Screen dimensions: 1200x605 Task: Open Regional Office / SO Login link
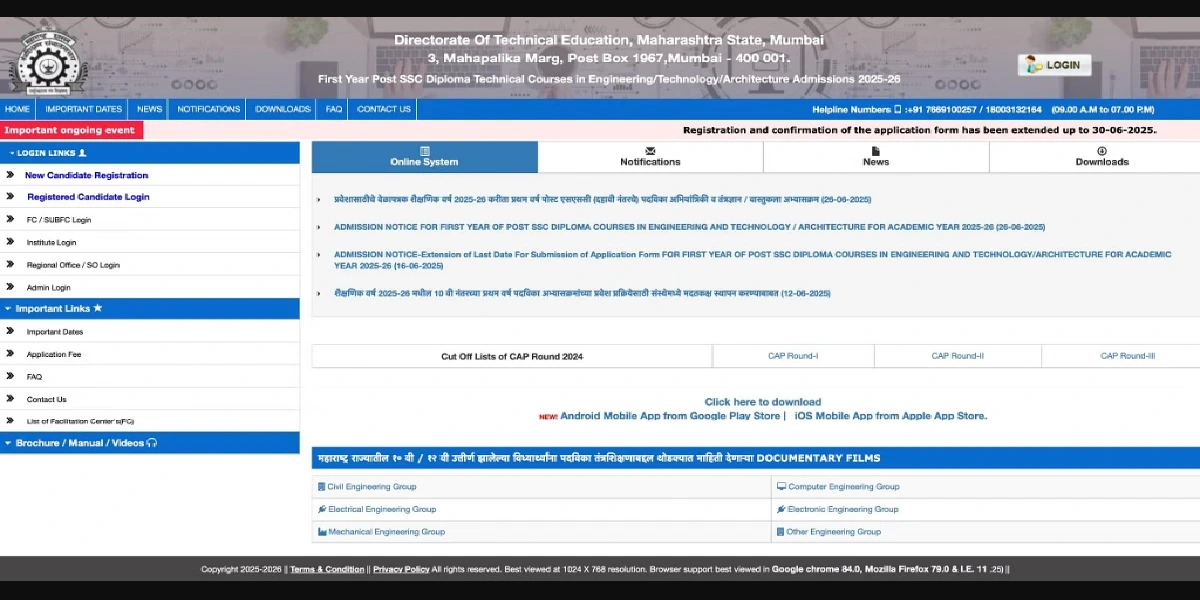(73, 265)
